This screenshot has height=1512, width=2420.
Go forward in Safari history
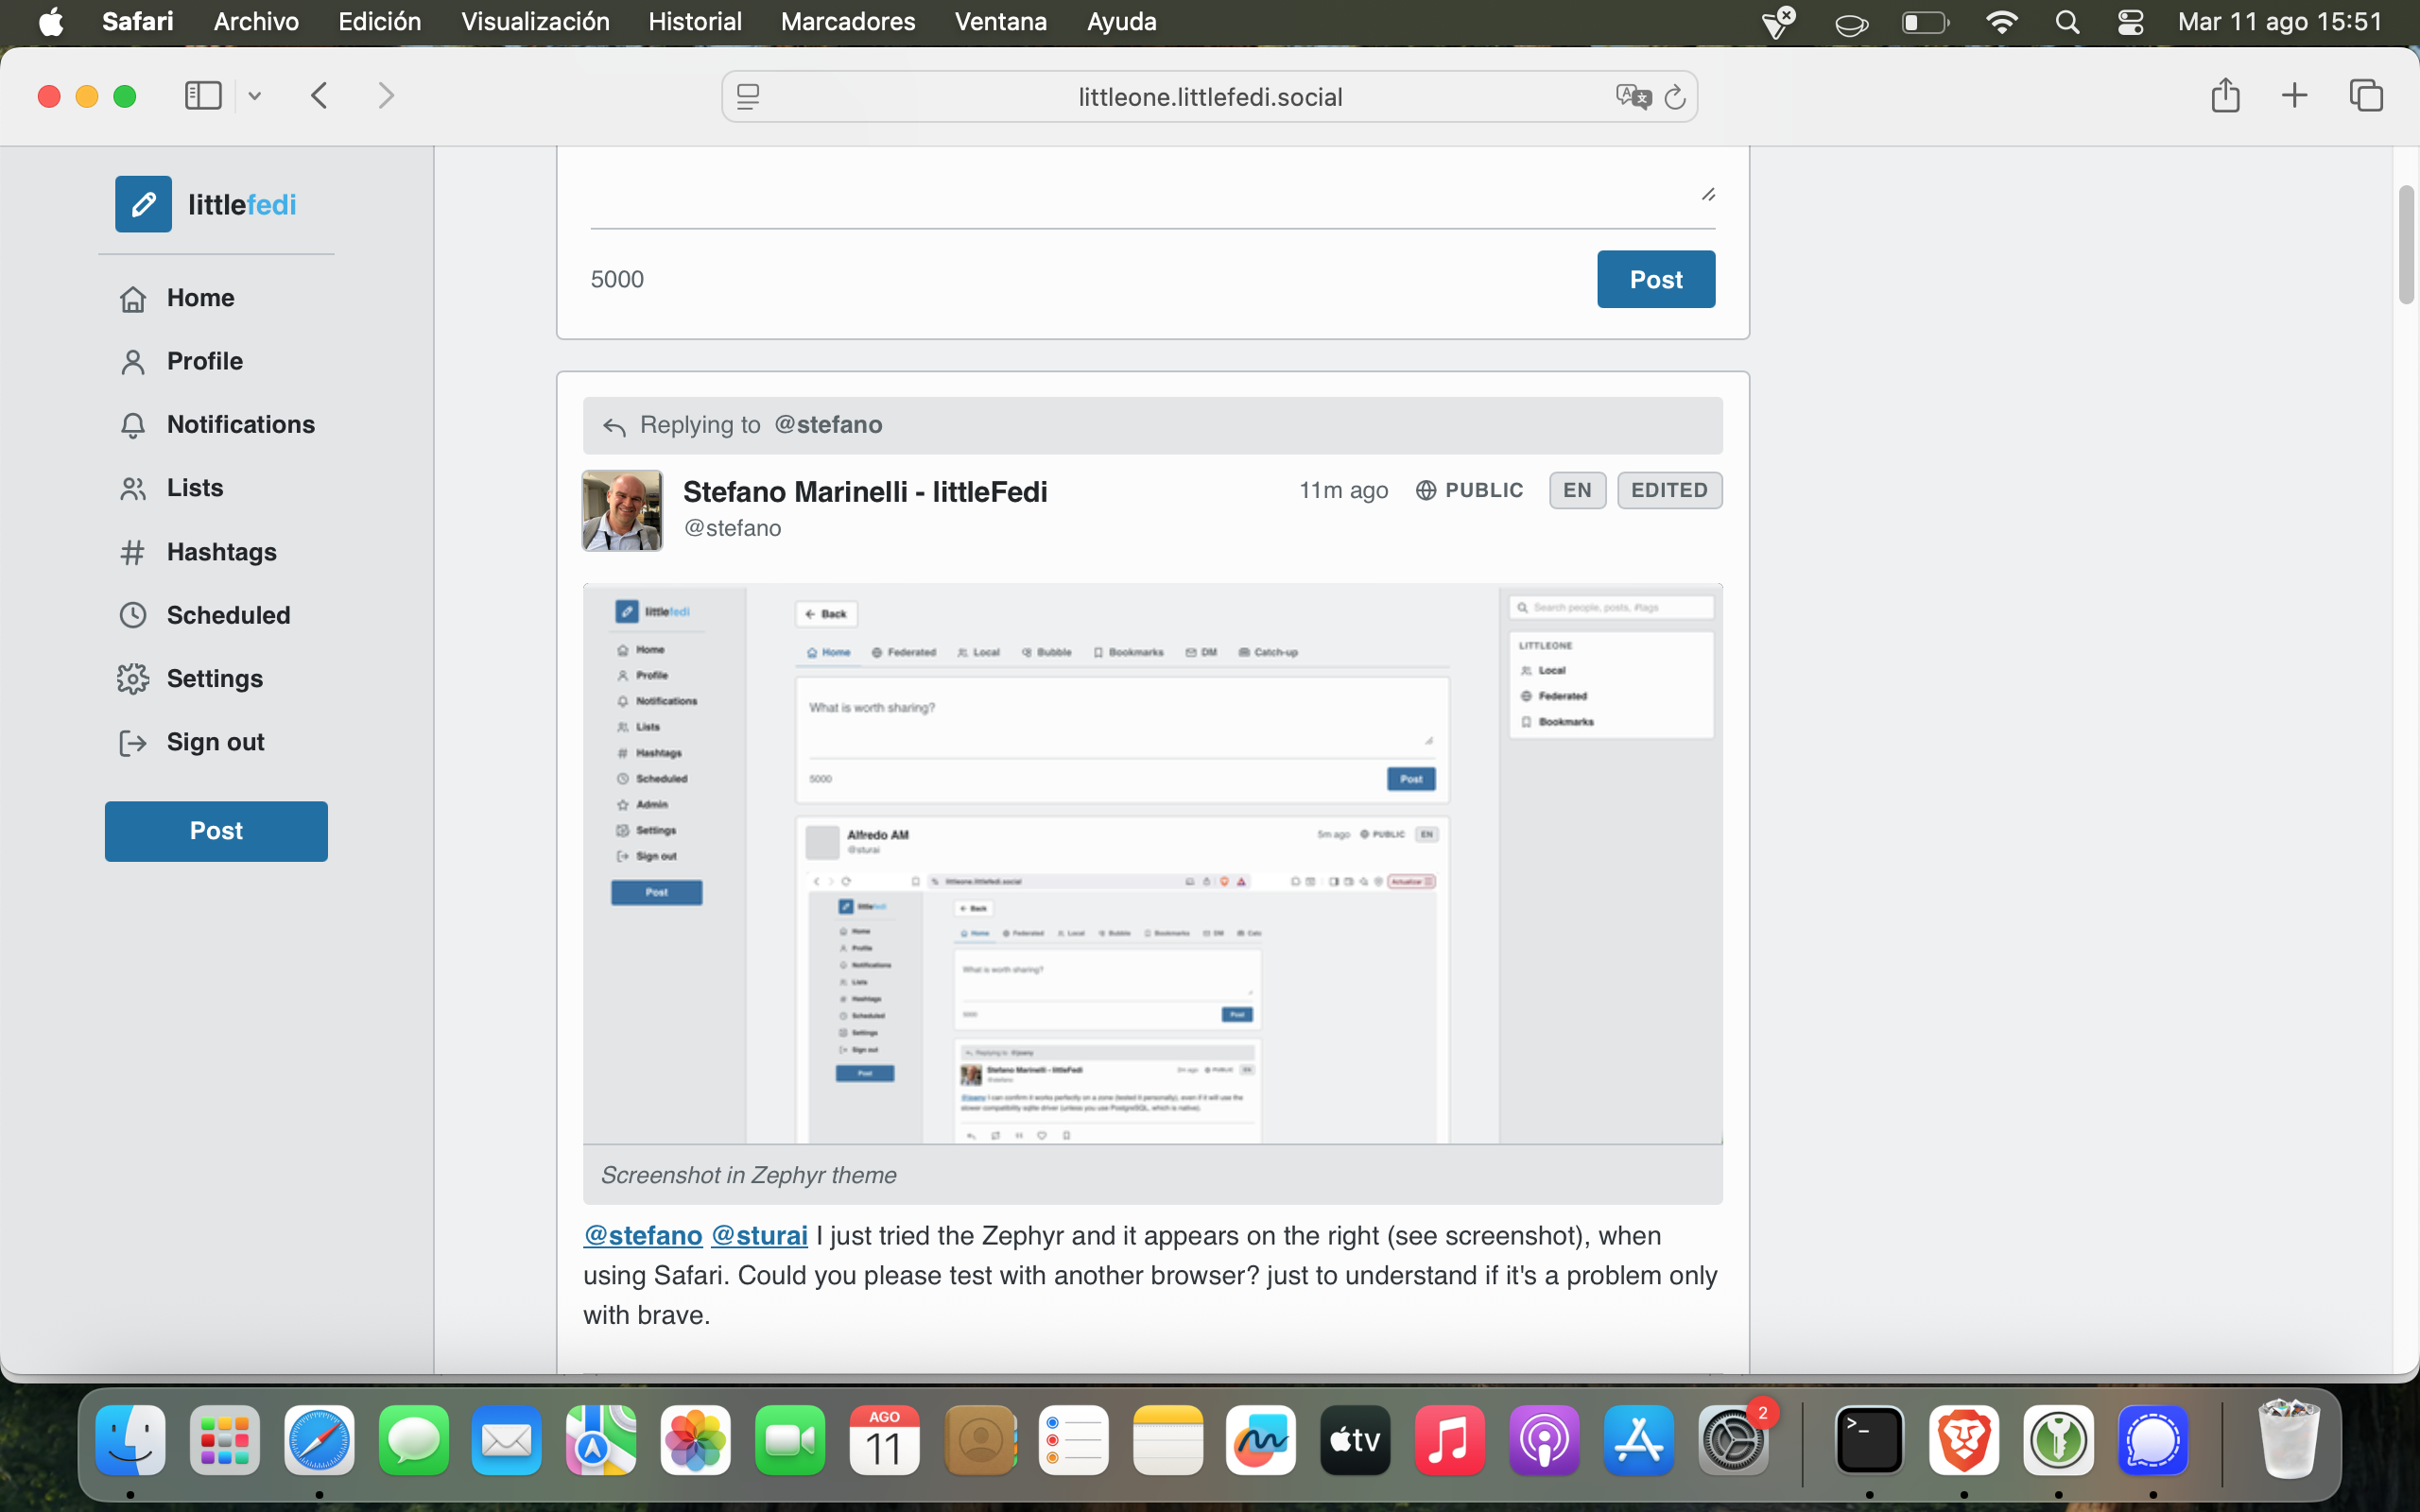pos(386,96)
